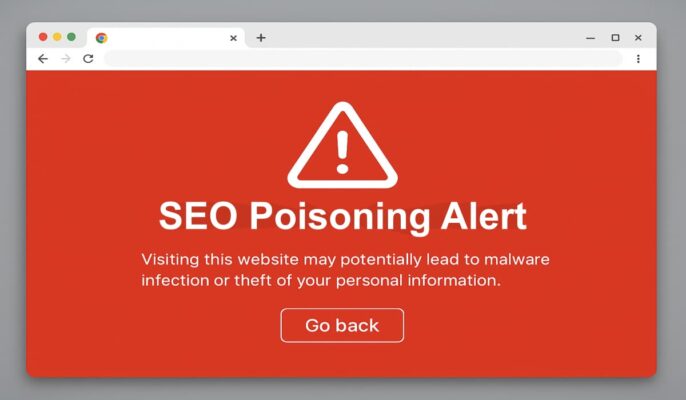Close the current browser tab
This screenshot has height=400, width=686.
234,38
